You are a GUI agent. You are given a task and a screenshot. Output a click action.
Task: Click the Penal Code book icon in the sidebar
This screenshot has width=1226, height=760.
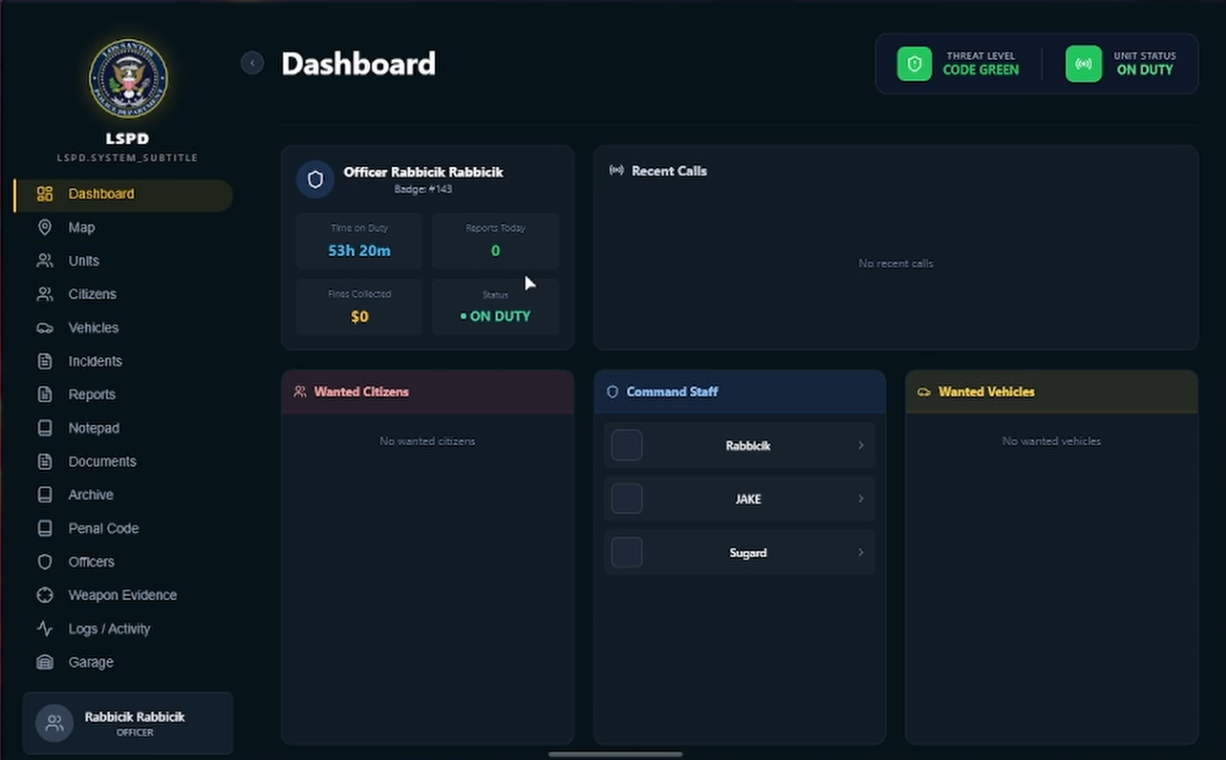tap(45, 528)
